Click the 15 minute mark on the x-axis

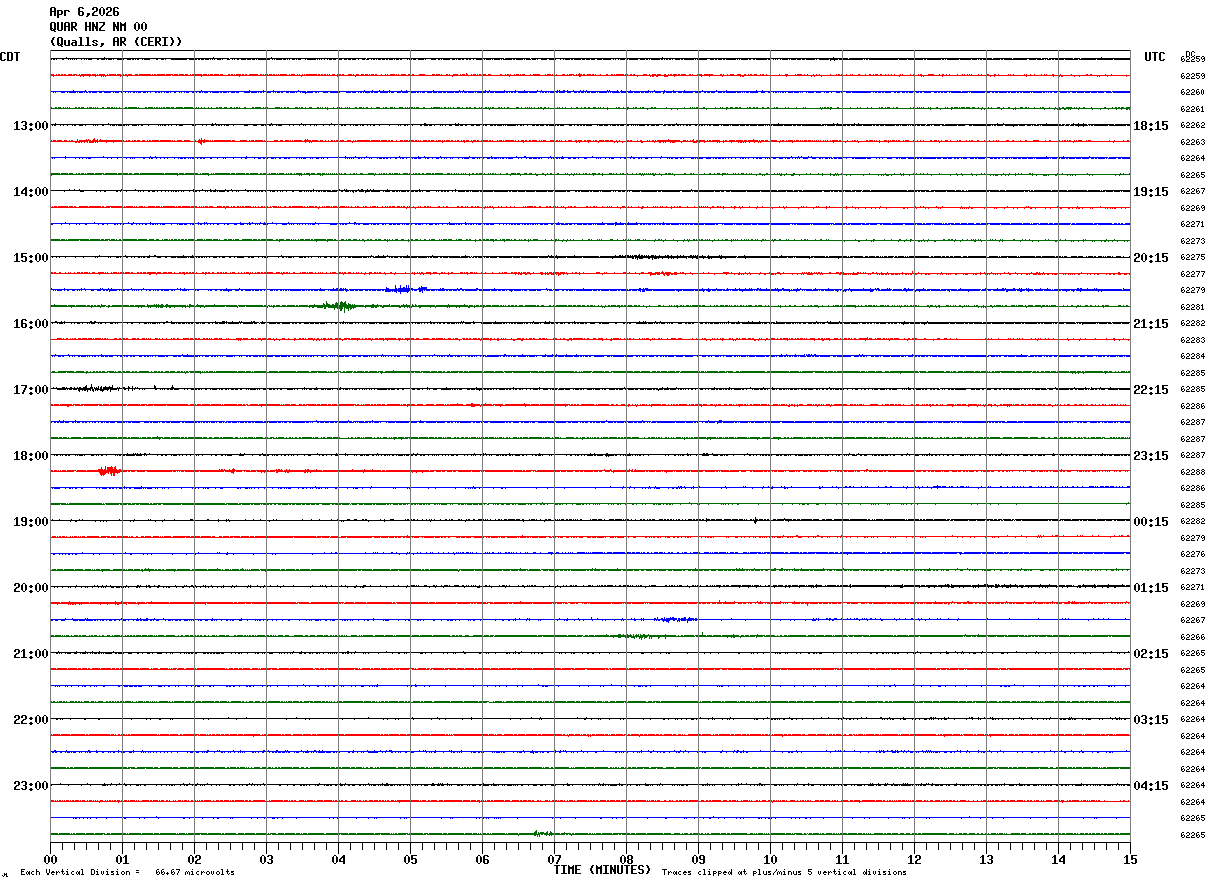click(1130, 859)
